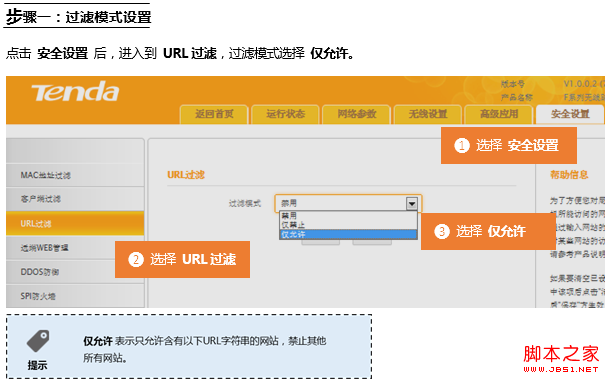Screen dimensions: 612x385
Task: Open the highlighted URL过滤 sidebar item
Action: [x=75, y=223]
